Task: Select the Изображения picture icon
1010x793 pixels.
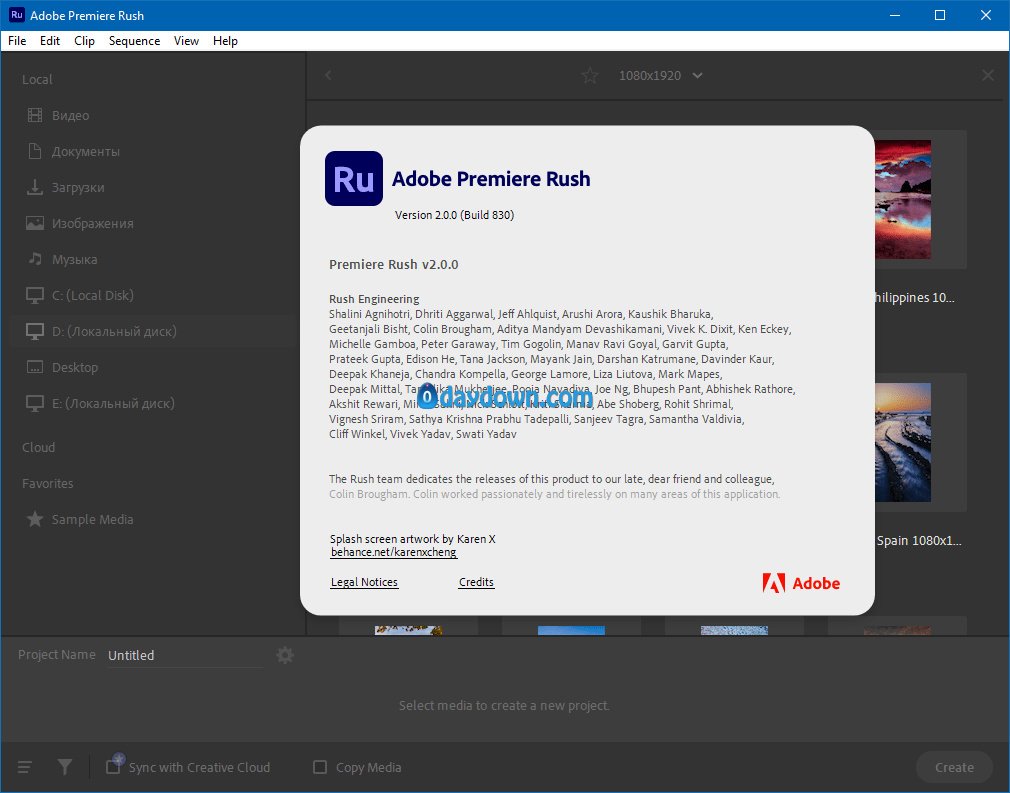Action: pyautogui.click(x=35, y=224)
